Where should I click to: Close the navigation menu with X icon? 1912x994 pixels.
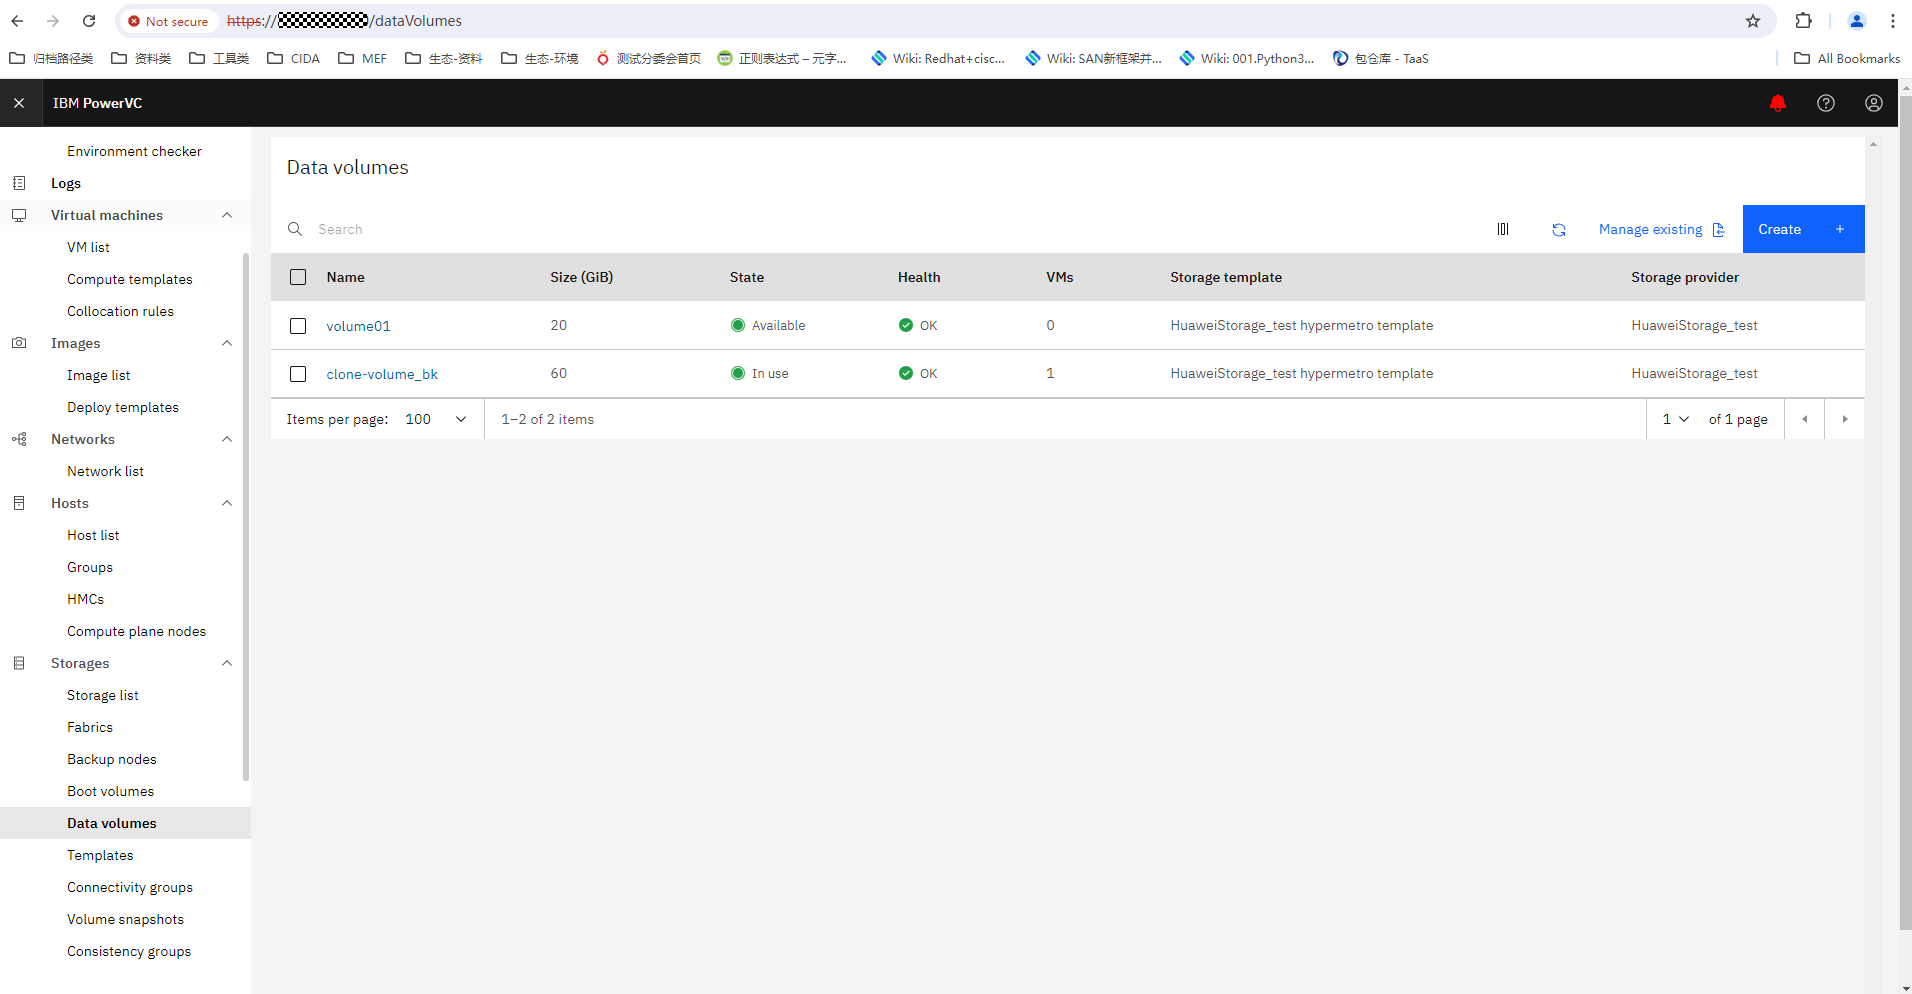(19, 103)
